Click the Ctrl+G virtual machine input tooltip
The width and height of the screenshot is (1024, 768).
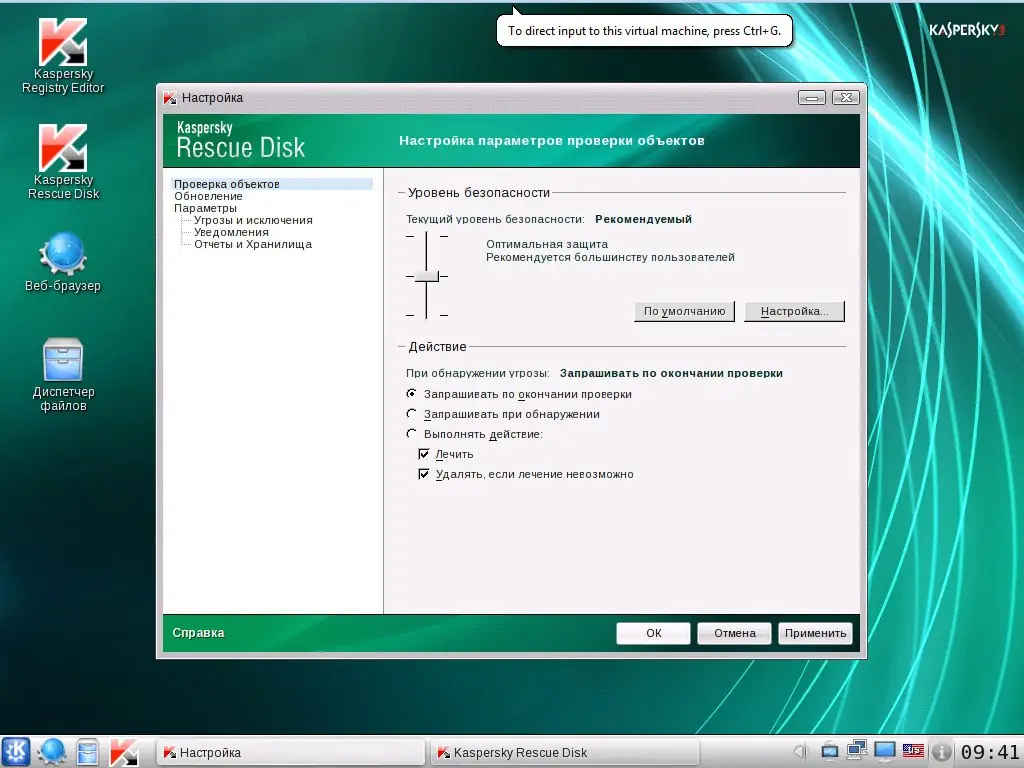[644, 31]
